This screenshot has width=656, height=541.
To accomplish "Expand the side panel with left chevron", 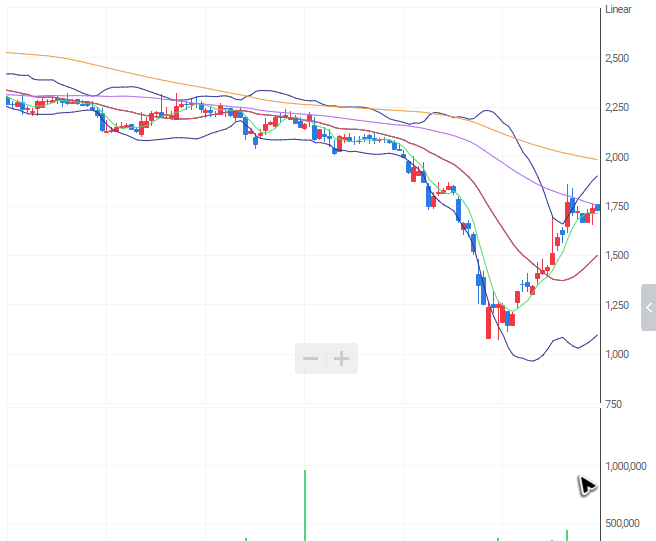I will (x=648, y=308).
